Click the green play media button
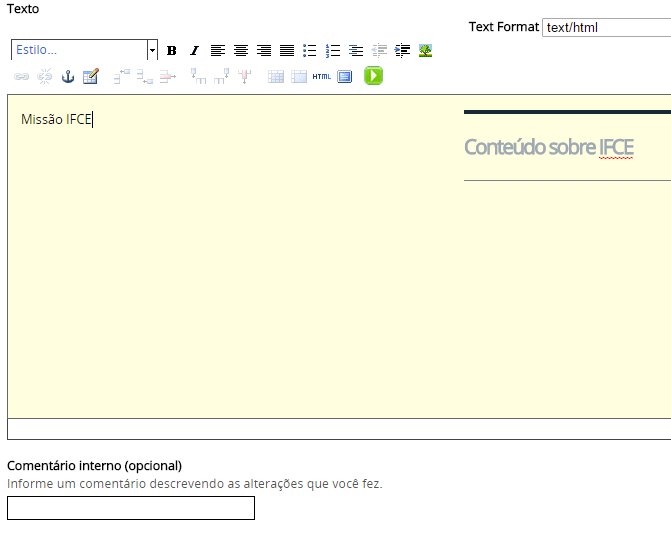This screenshot has height=541, width=671. [x=374, y=76]
